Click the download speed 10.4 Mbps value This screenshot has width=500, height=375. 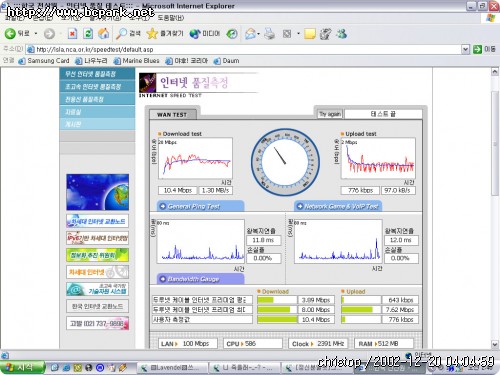tap(178, 190)
